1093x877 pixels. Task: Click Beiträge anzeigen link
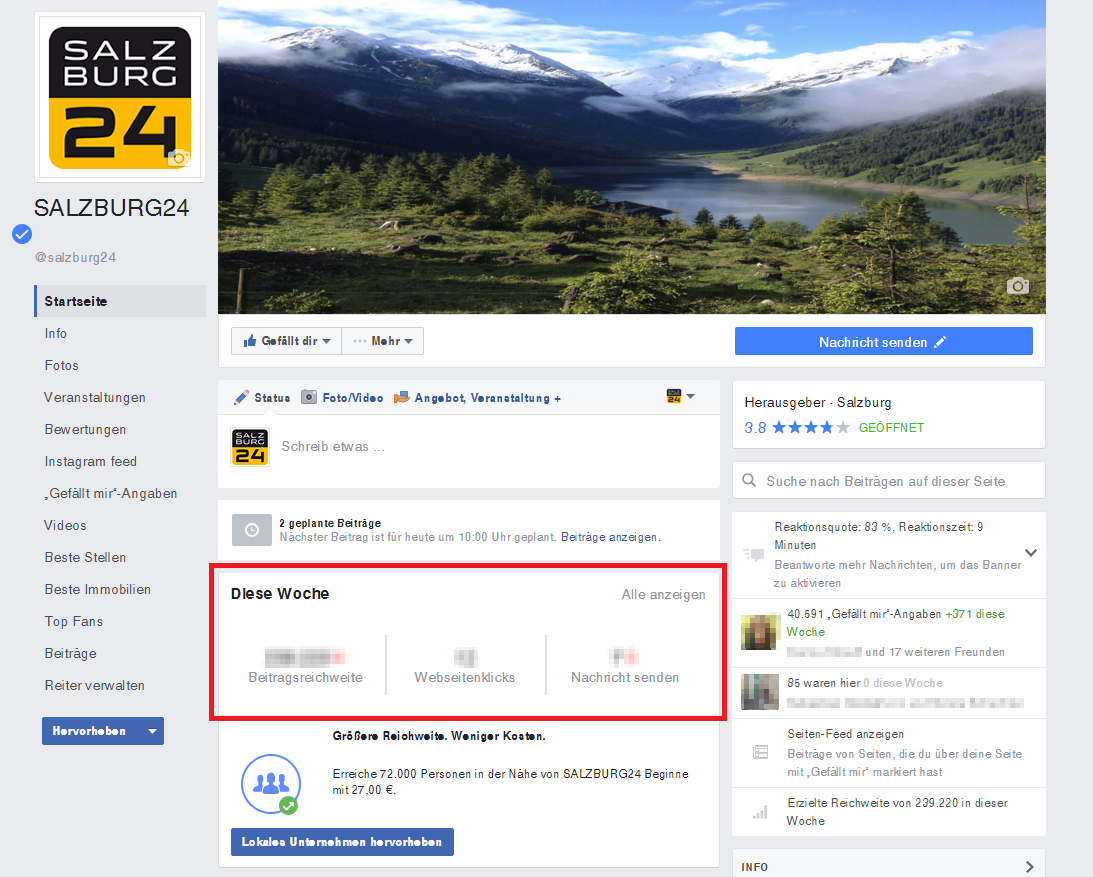pyautogui.click(x=609, y=537)
